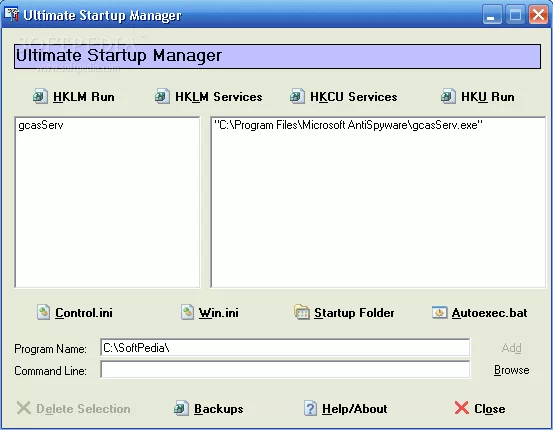Viewport: 553px width, 430px height.
Task: Click the Win.ini file icon
Action: (x=187, y=312)
